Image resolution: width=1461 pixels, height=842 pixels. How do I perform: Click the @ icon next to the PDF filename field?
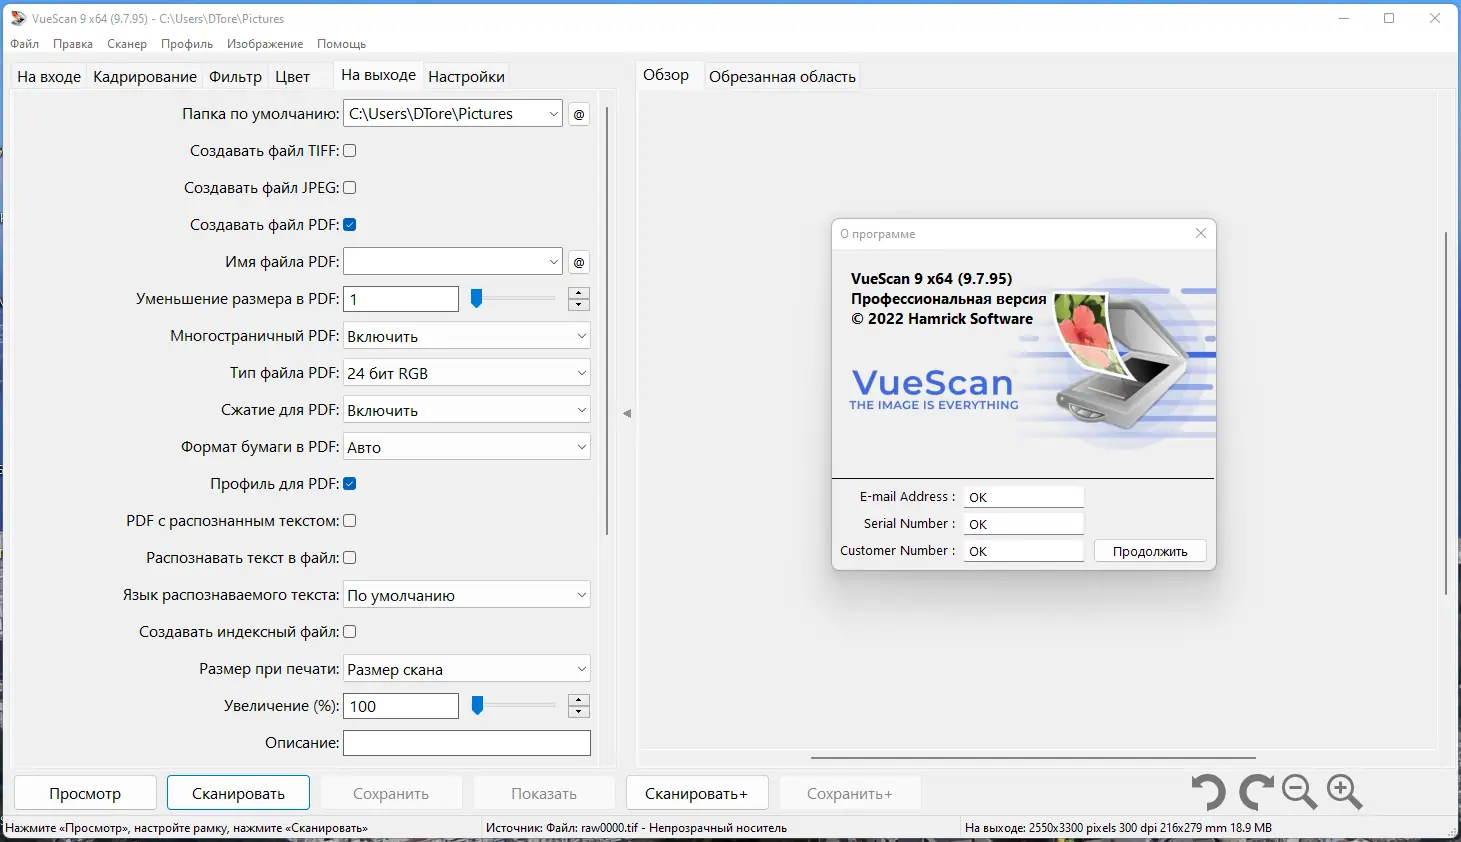point(578,261)
